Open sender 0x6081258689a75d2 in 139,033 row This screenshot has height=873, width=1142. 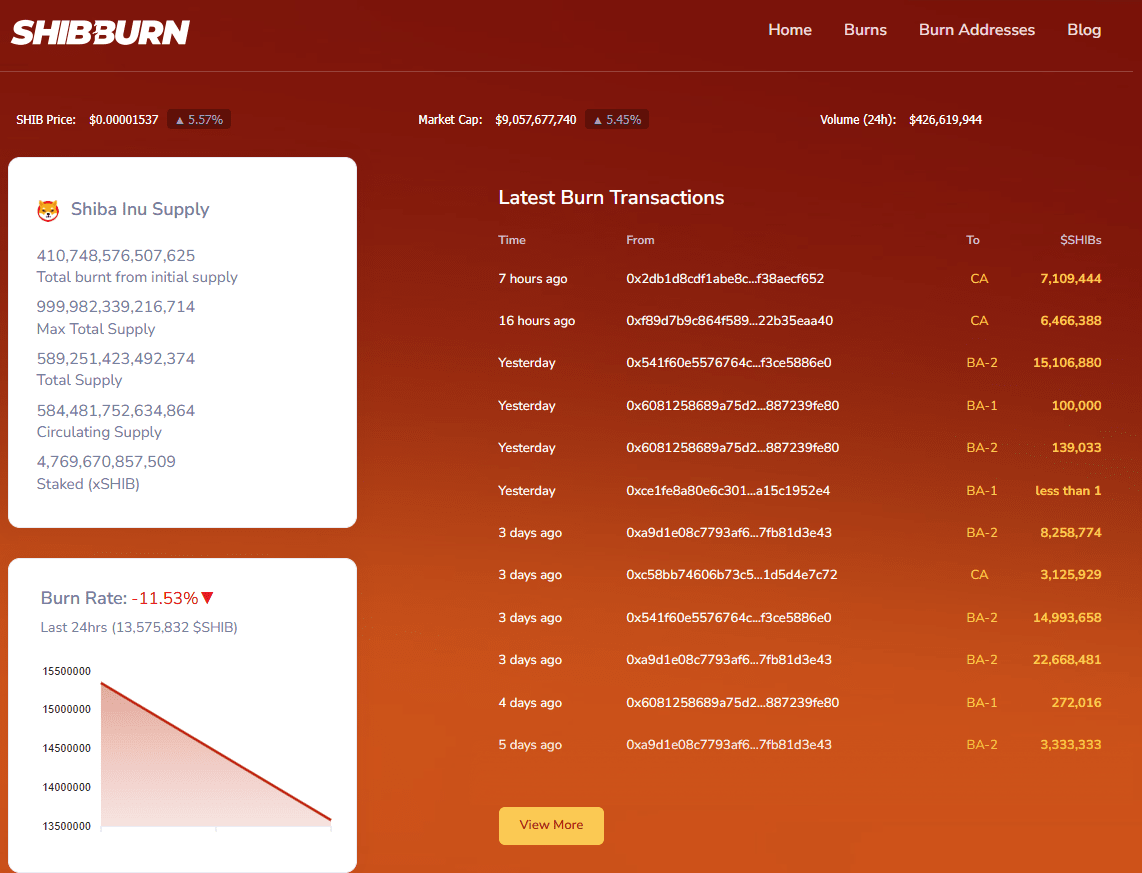733,448
